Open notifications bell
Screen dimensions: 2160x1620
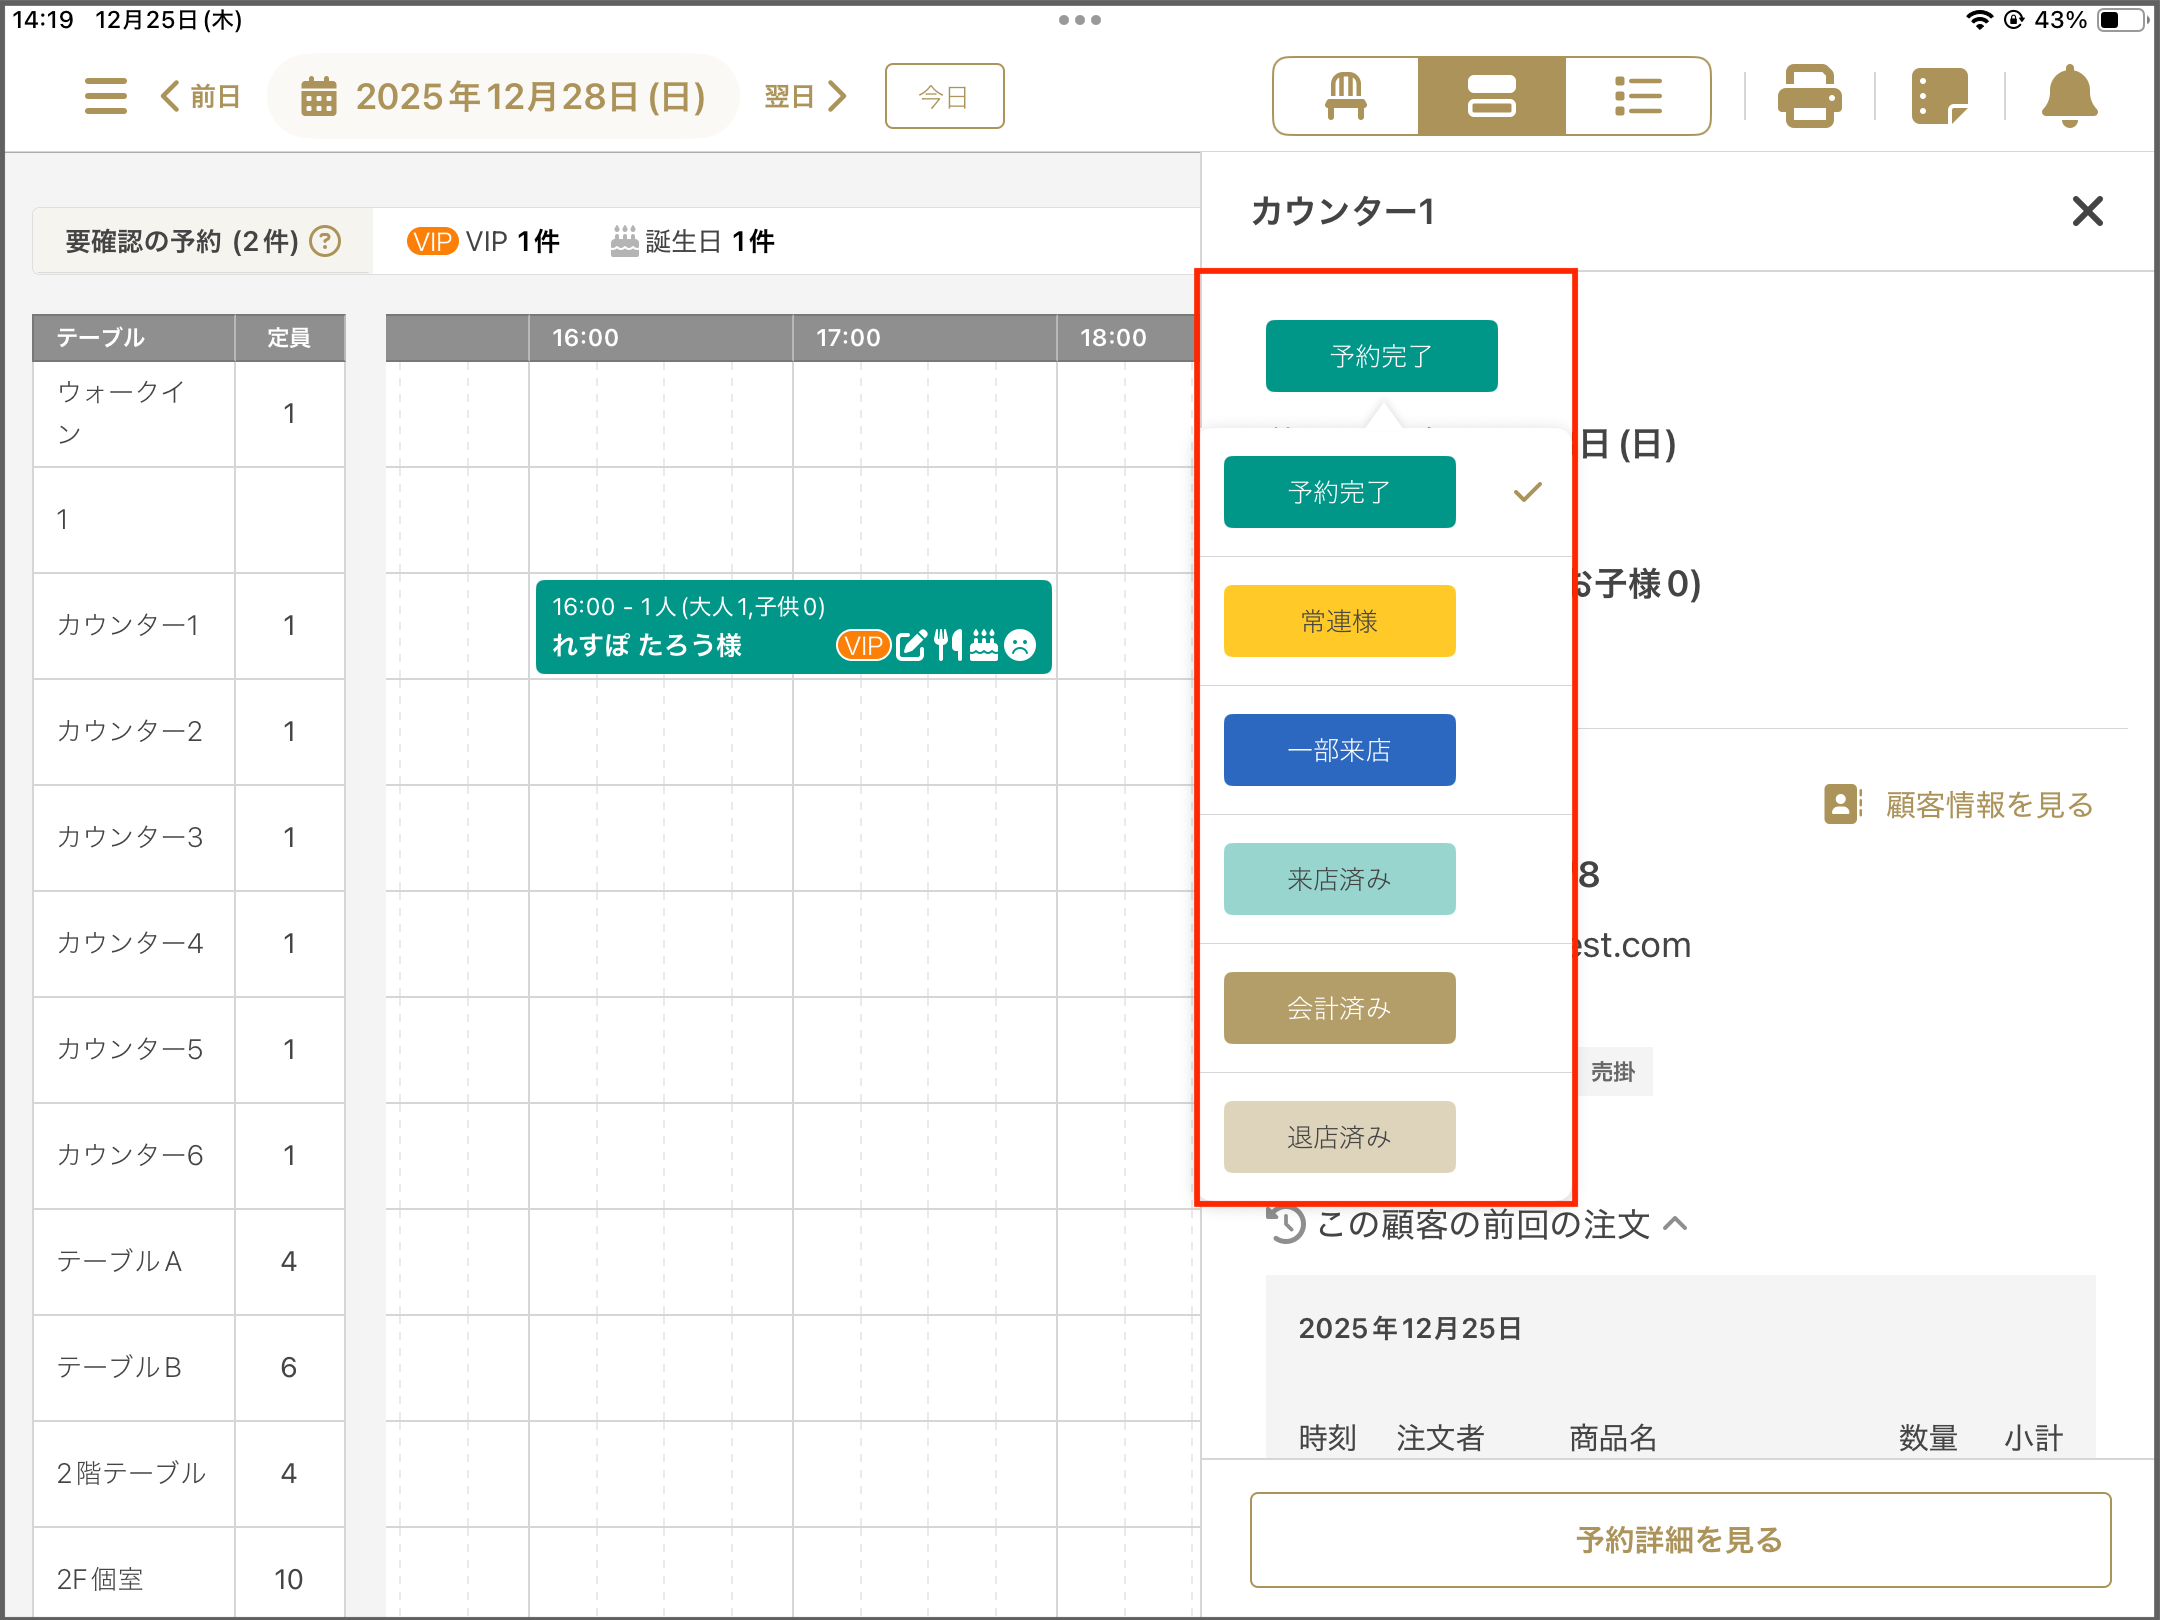click(x=2069, y=96)
